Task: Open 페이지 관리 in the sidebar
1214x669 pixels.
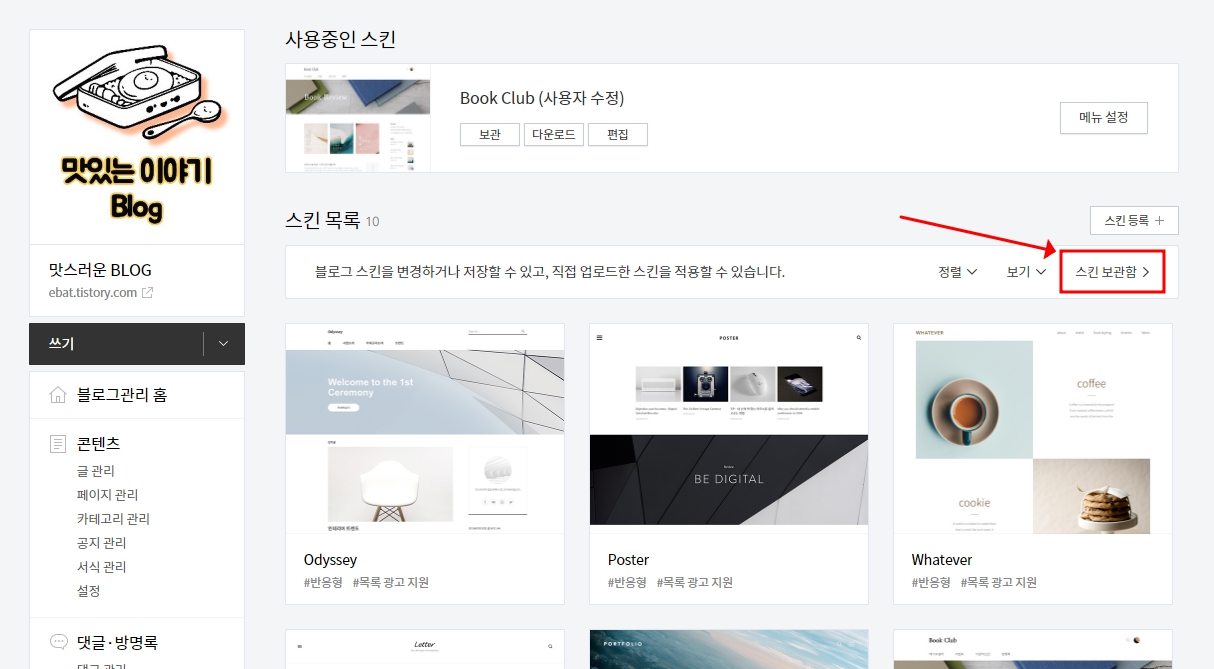Action: 108,495
